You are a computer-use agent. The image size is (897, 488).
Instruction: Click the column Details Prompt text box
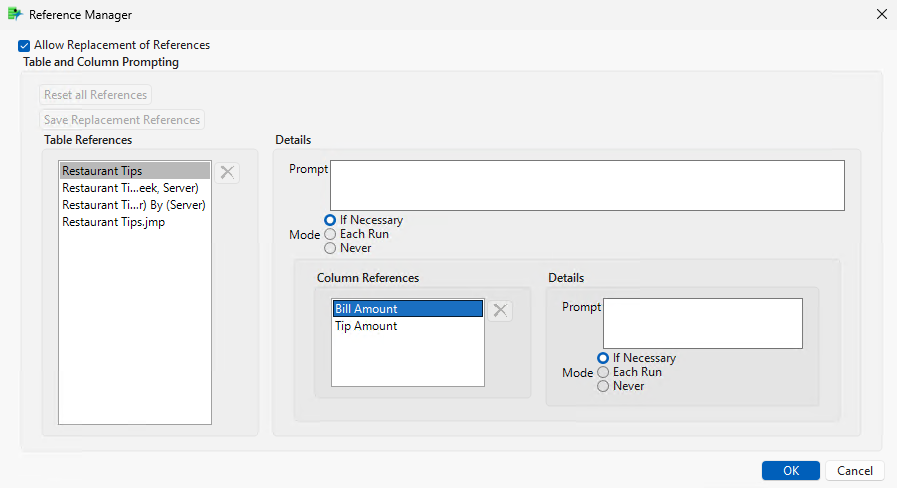(x=702, y=323)
